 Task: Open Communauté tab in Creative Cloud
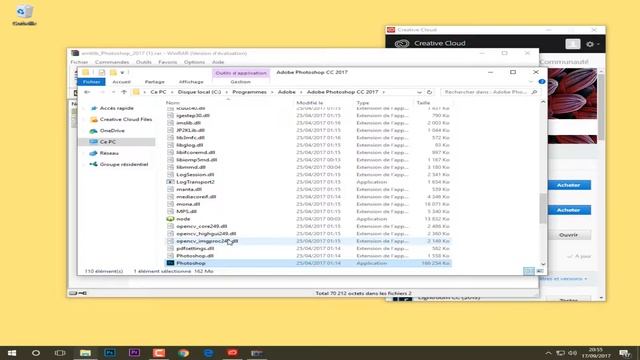click(564, 62)
